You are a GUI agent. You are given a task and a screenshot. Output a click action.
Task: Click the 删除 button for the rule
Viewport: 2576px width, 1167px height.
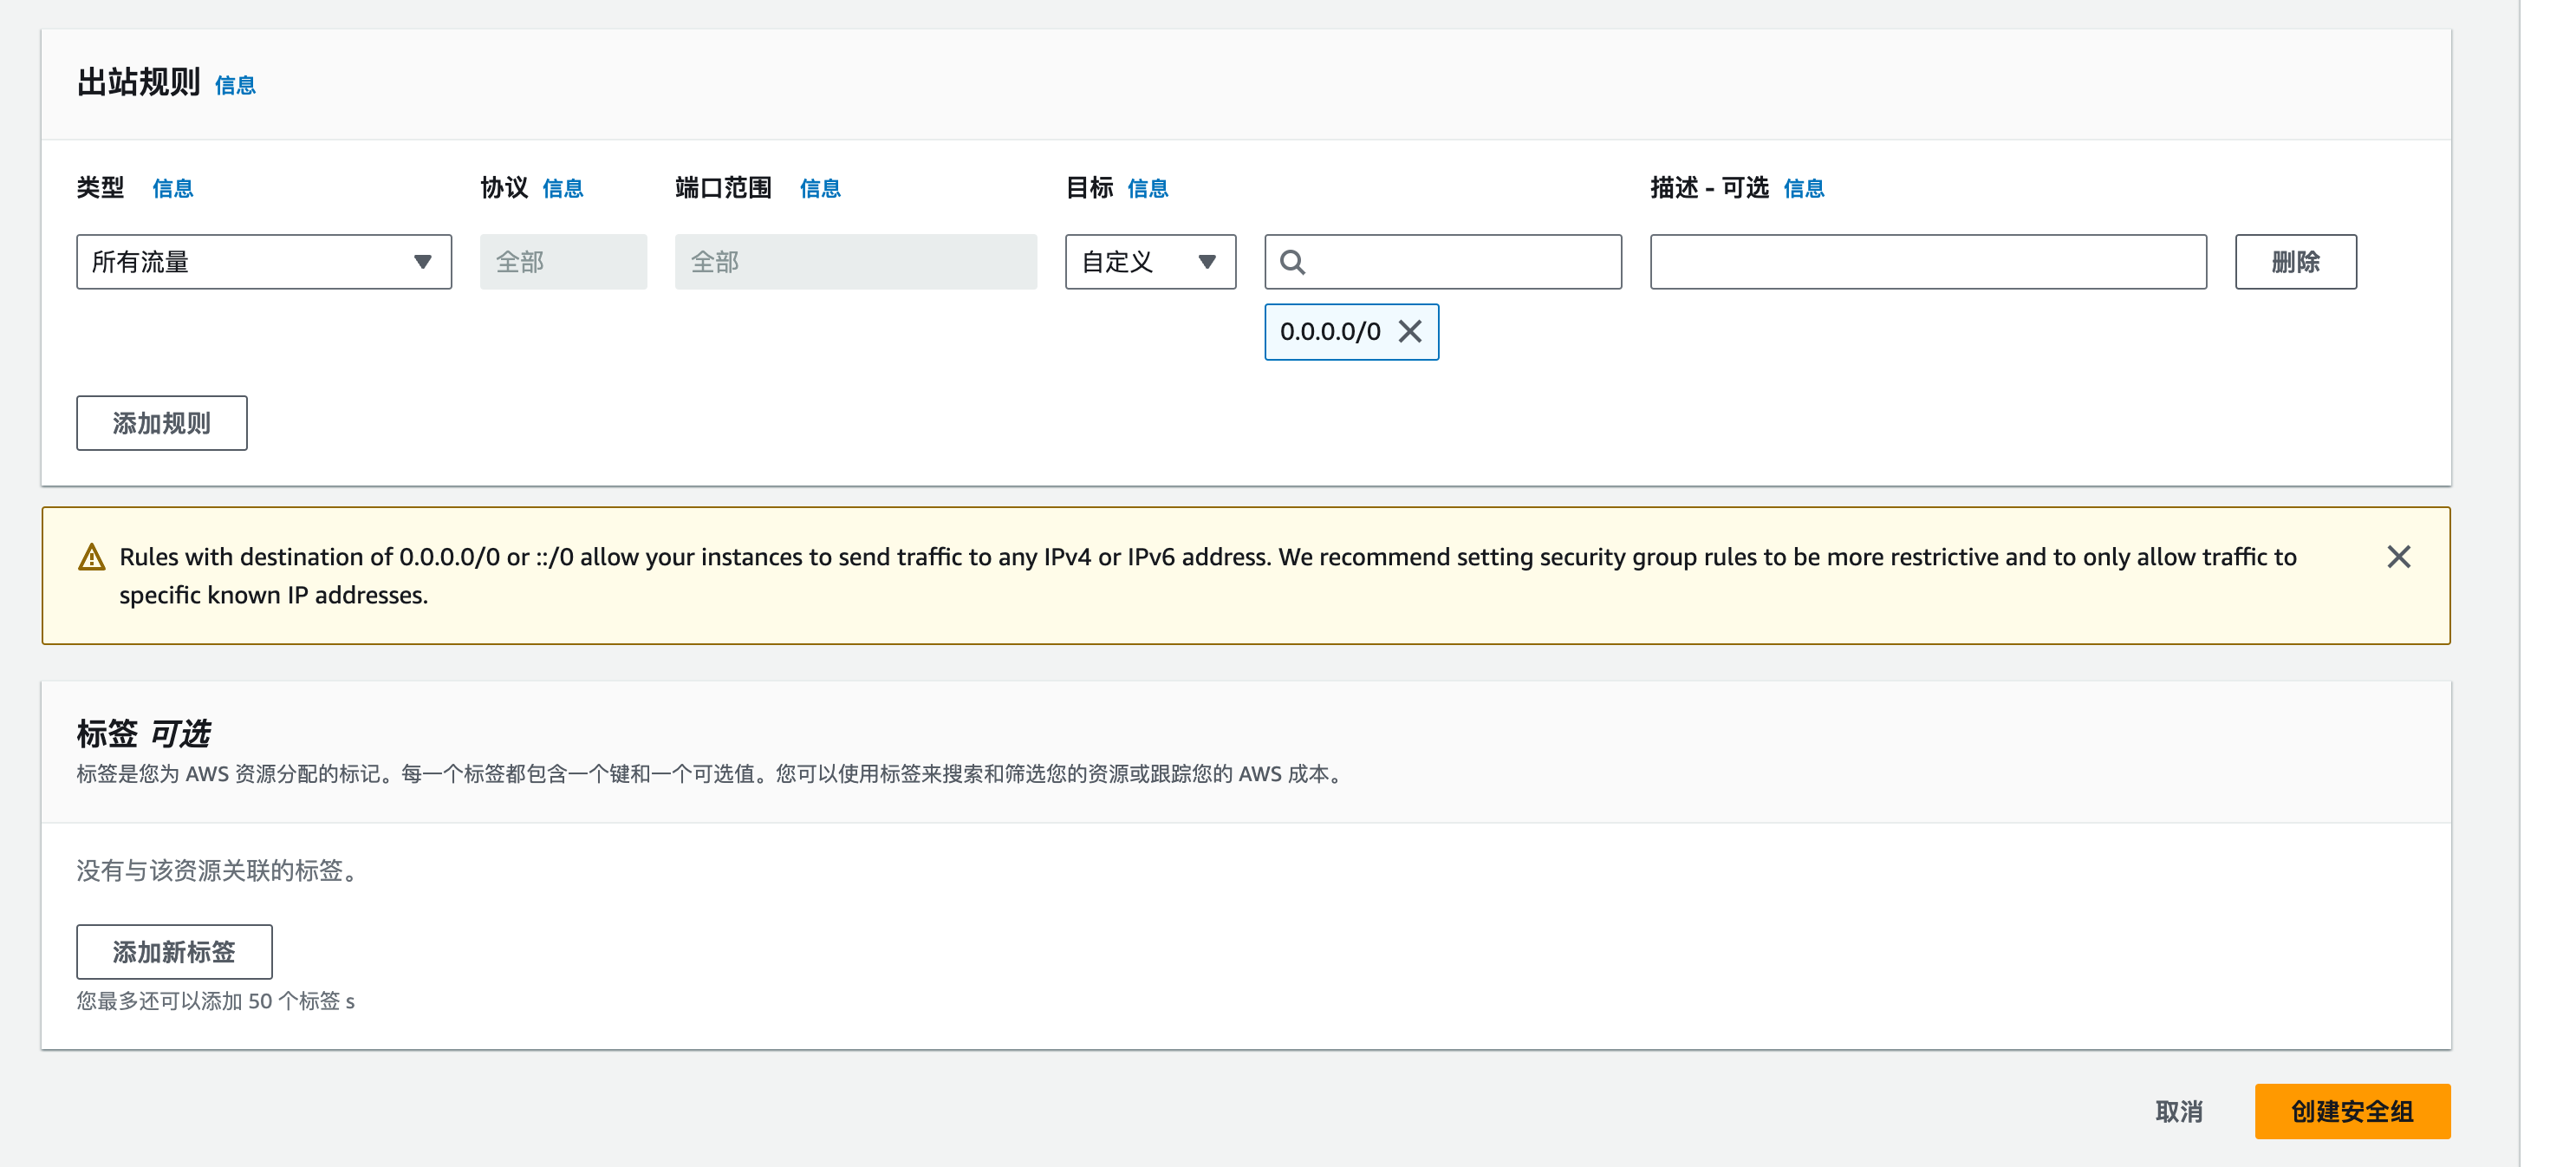click(x=2296, y=262)
